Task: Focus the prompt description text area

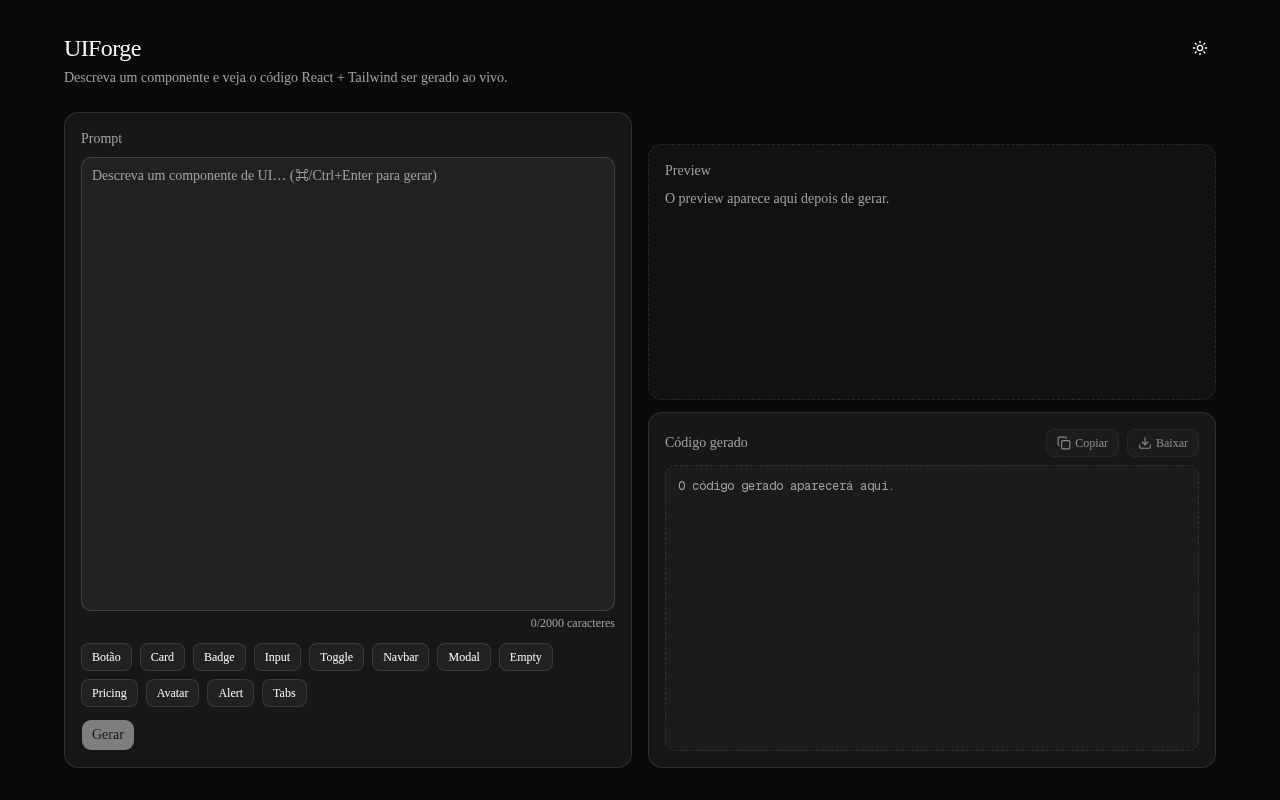Action: click(348, 384)
